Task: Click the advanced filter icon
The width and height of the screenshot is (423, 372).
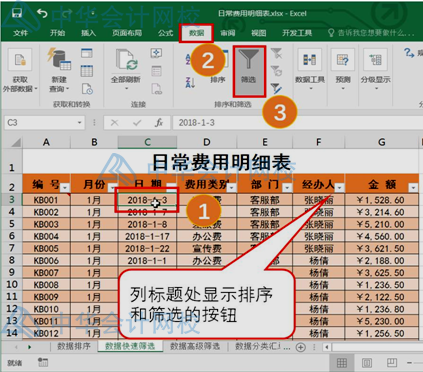Action: 276,88
